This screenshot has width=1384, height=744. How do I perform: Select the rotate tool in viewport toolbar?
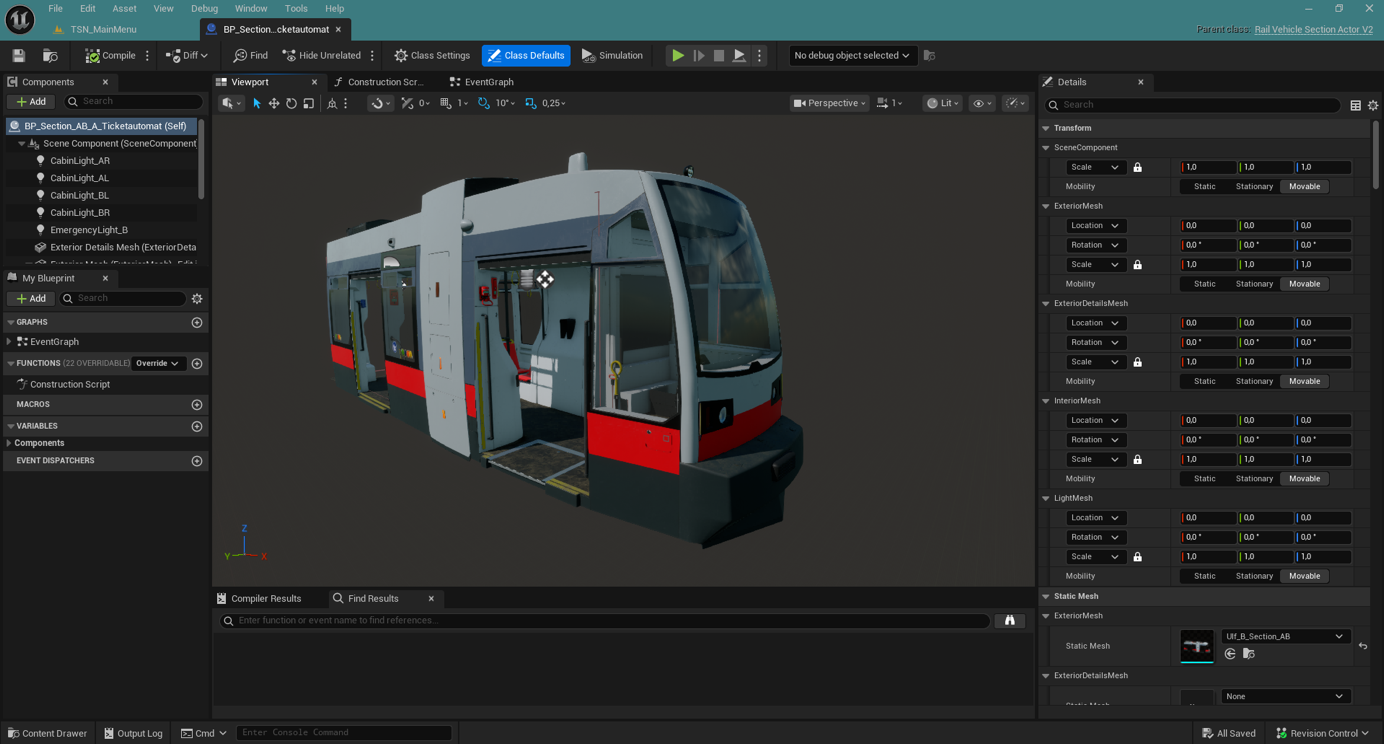pos(291,103)
